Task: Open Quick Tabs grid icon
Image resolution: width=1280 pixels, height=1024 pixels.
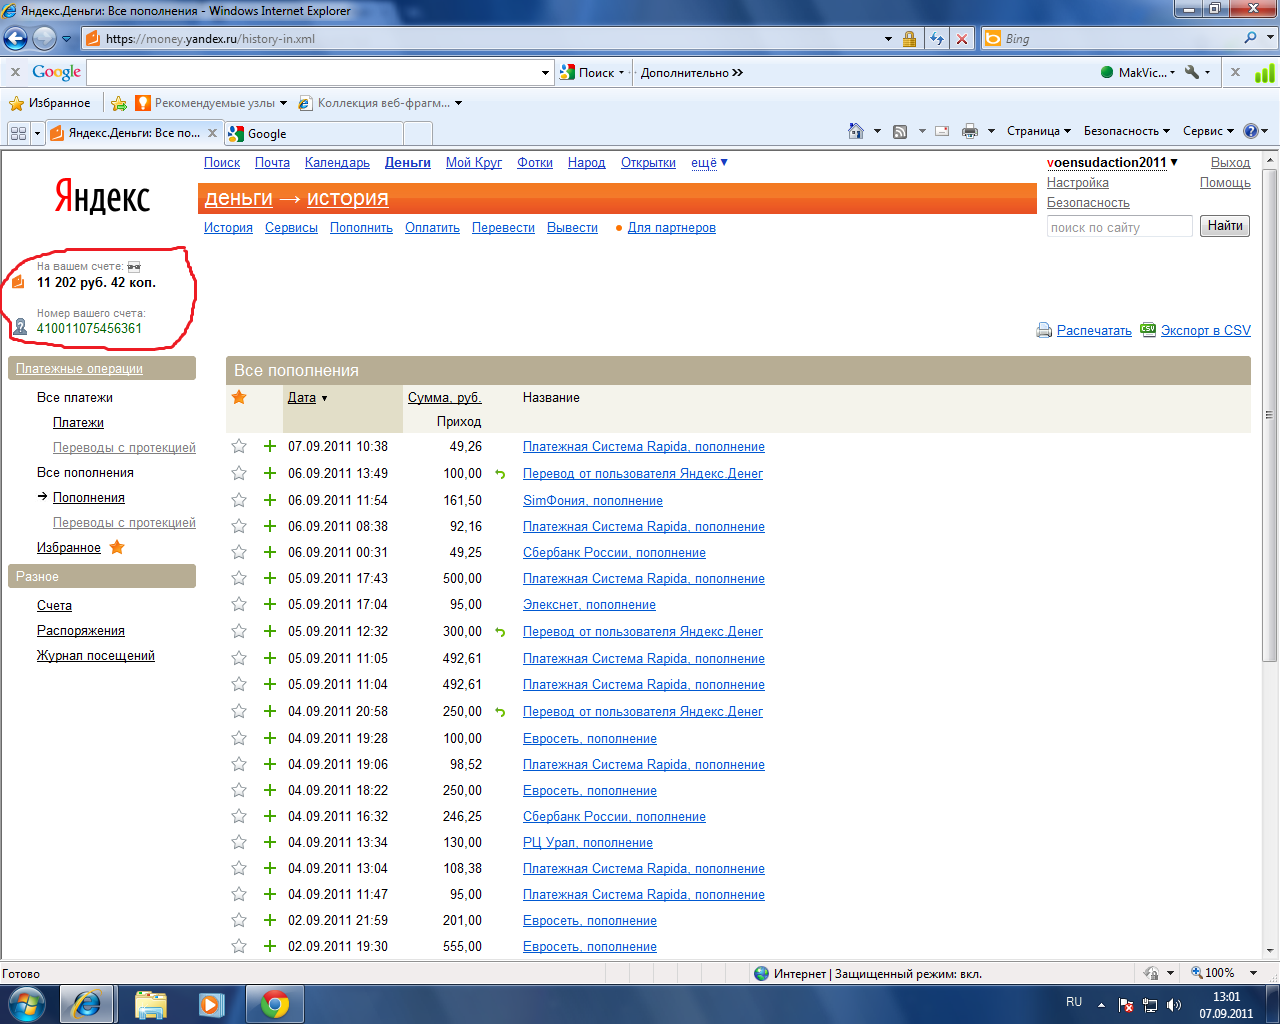Action: (18, 133)
